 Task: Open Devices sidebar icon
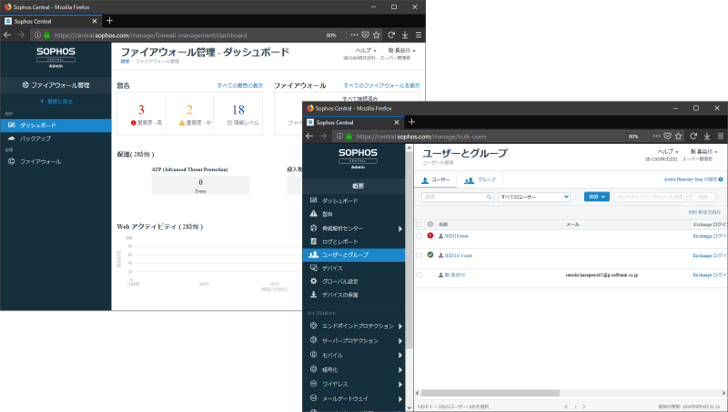pyautogui.click(x=314, y=268)
